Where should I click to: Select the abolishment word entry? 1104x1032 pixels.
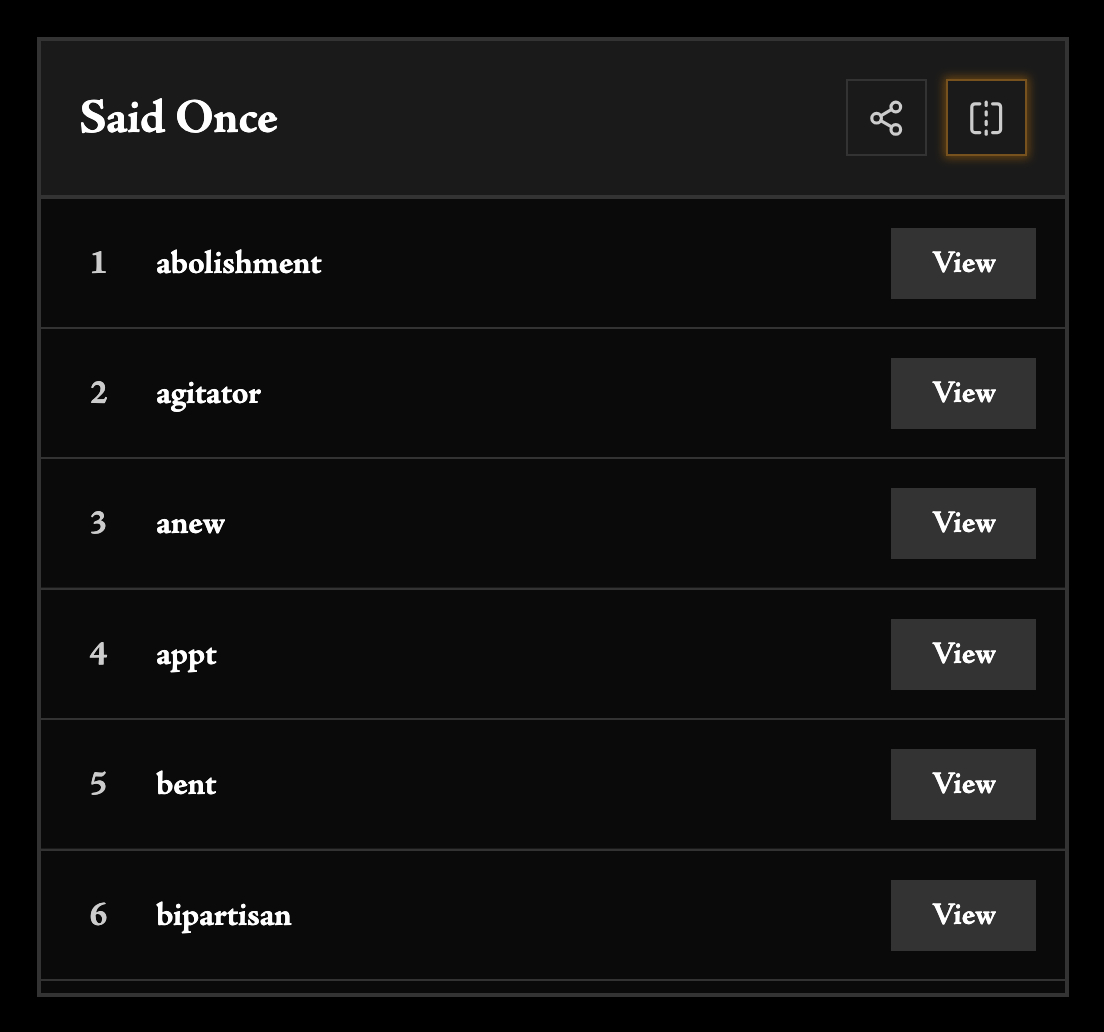coord(239,263)
